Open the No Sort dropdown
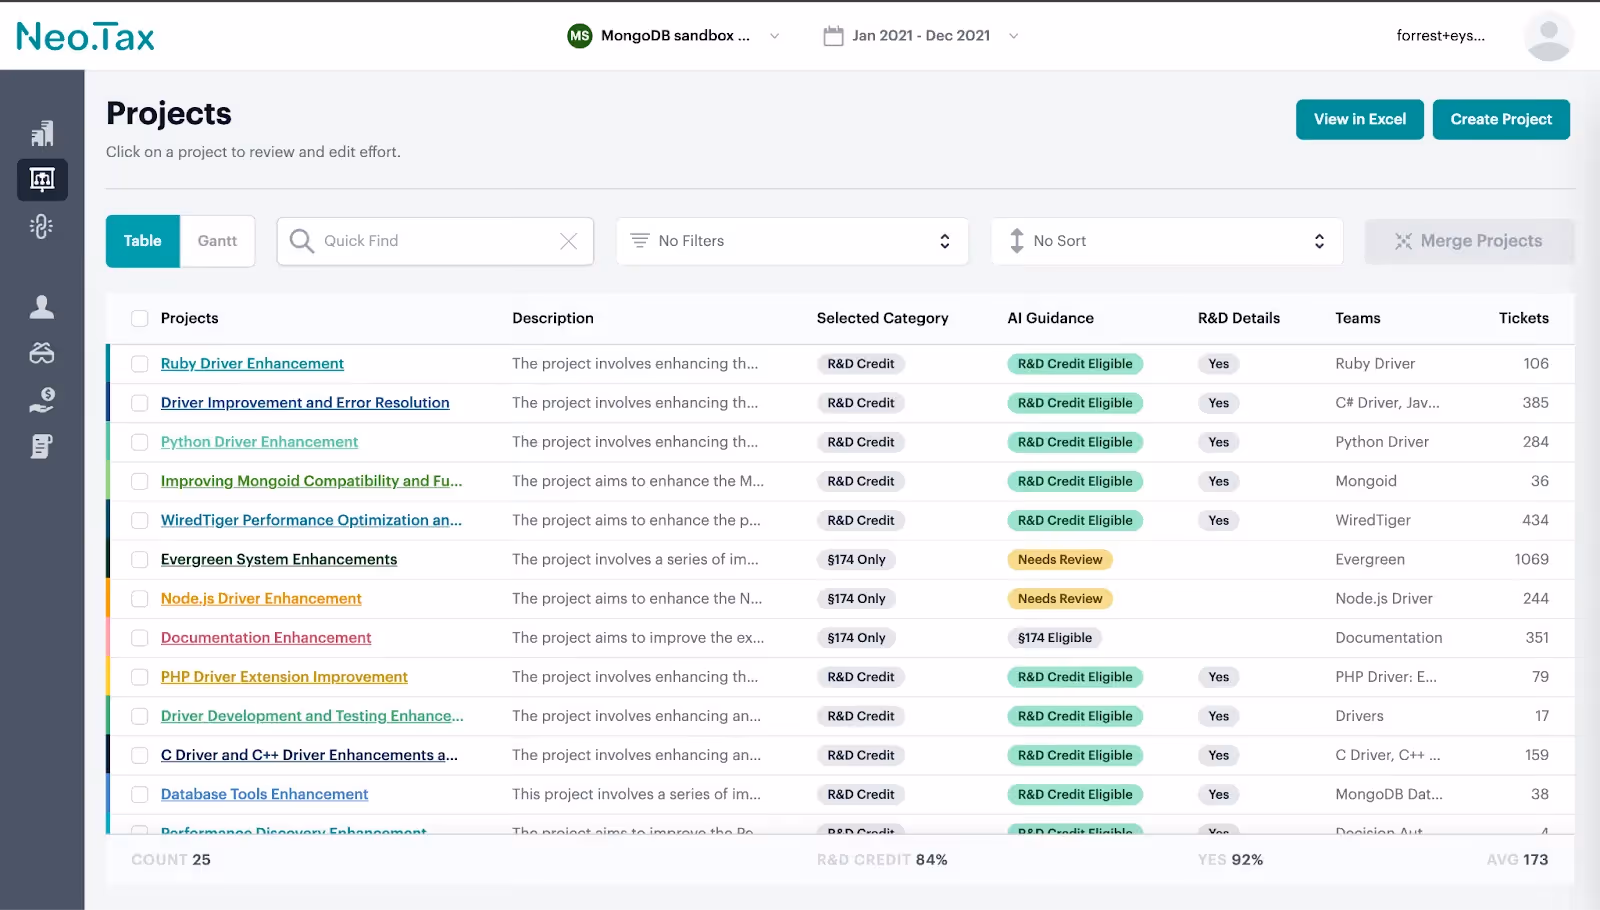Viewport: 1600px width, 910px height. (x=1167, y=241)
